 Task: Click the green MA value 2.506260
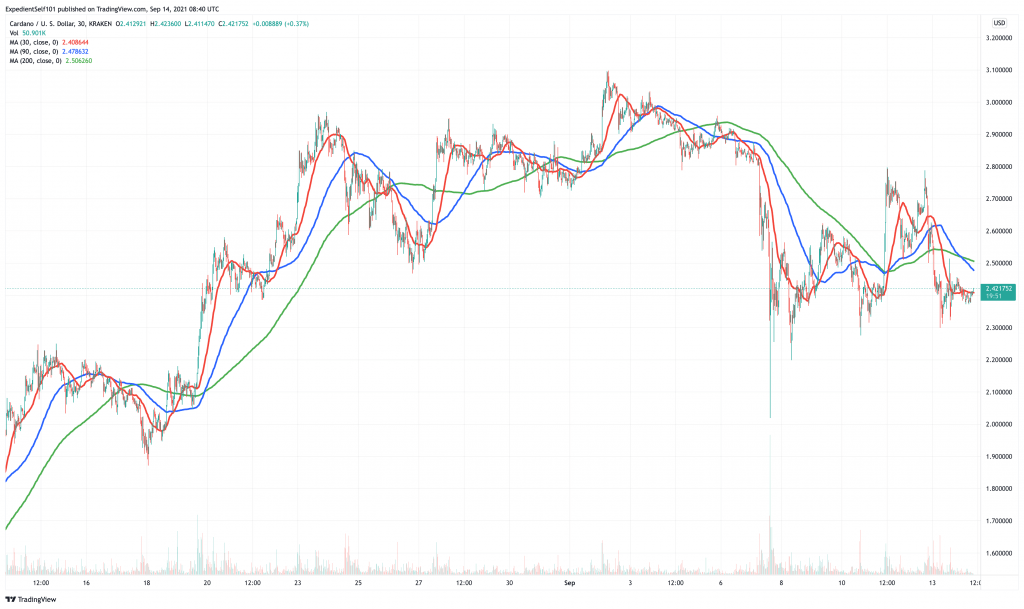pyautogui.click(x=78, y=61)
